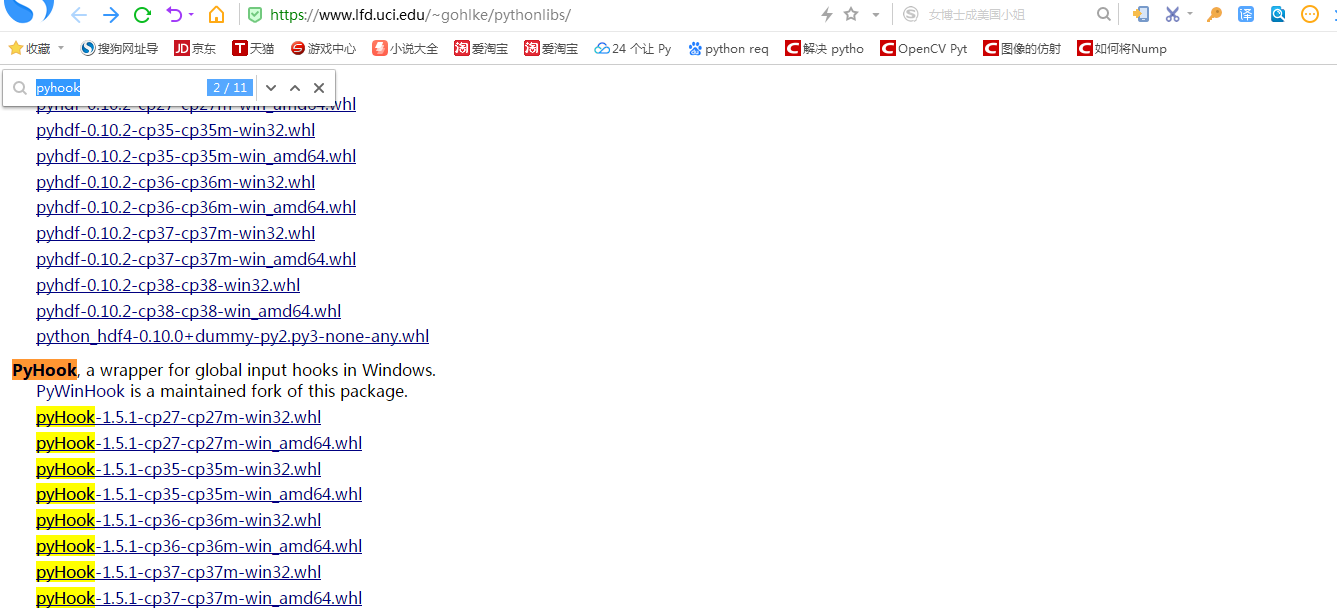
Task: Expand the 收藏 dropdown arrow
Action: point(61,48)
